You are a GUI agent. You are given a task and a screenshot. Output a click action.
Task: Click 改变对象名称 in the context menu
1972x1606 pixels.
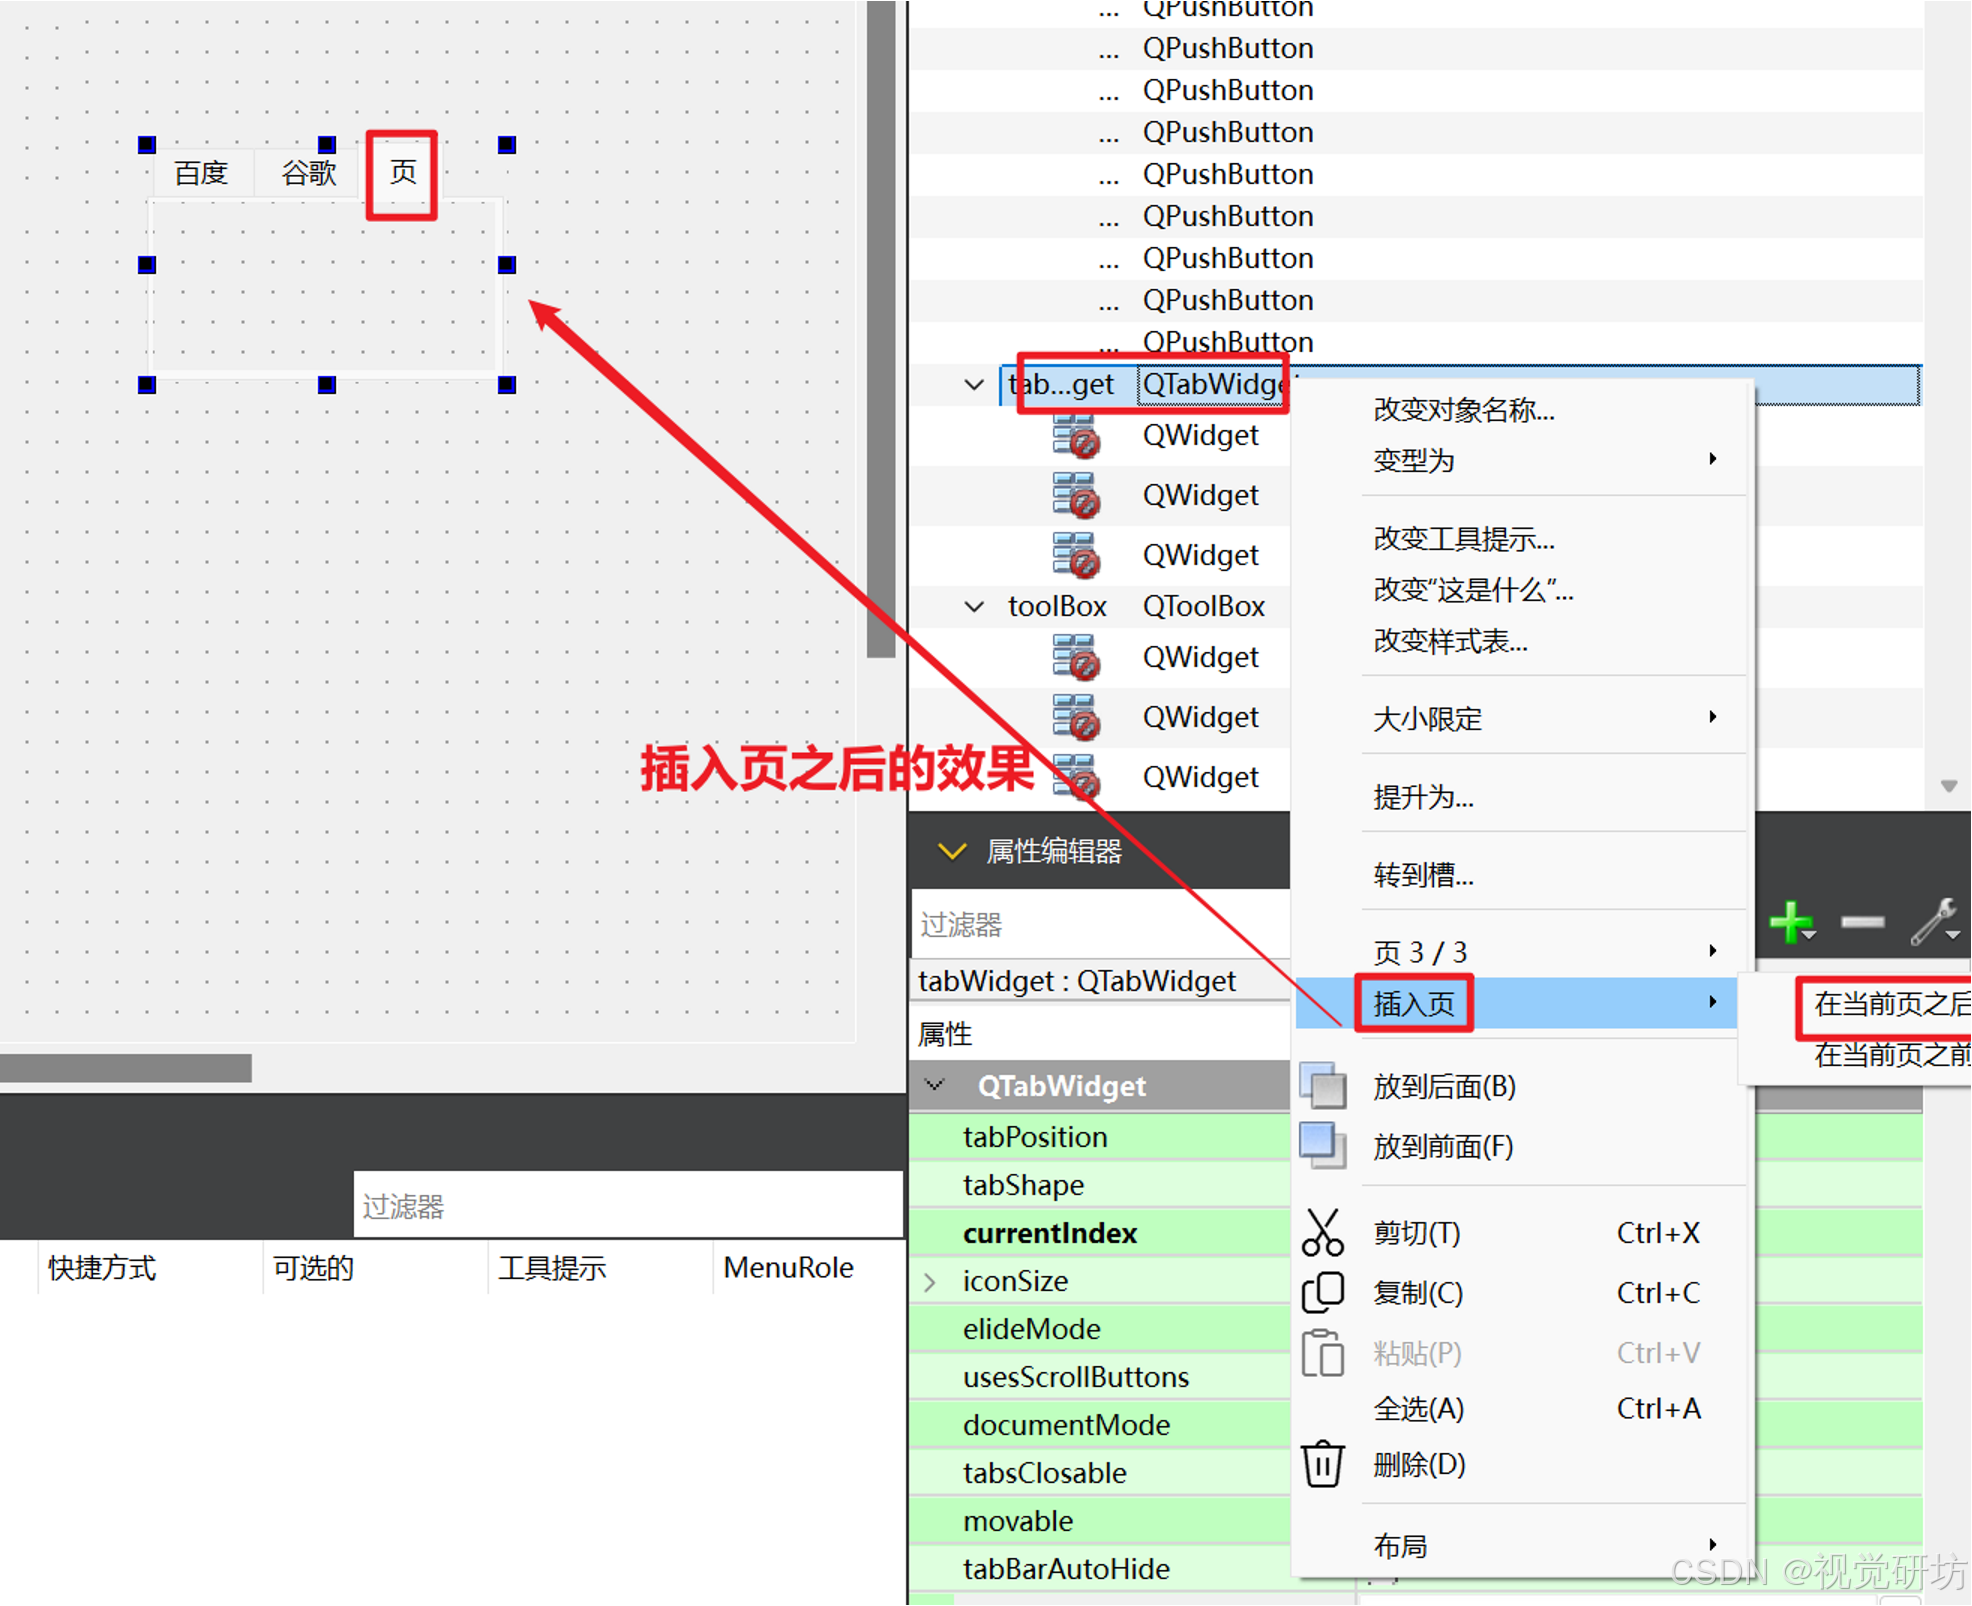pos(1463,410)
